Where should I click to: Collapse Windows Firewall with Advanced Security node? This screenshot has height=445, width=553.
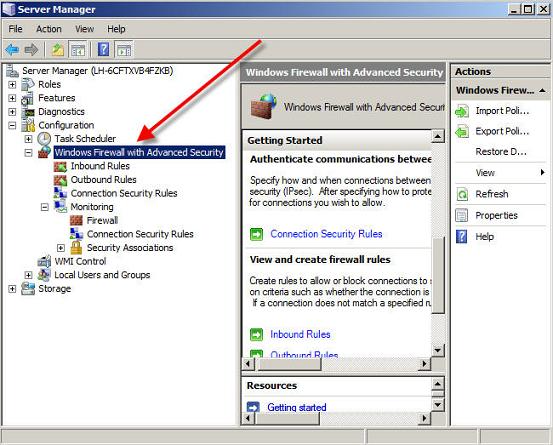(x=29, y=153)
